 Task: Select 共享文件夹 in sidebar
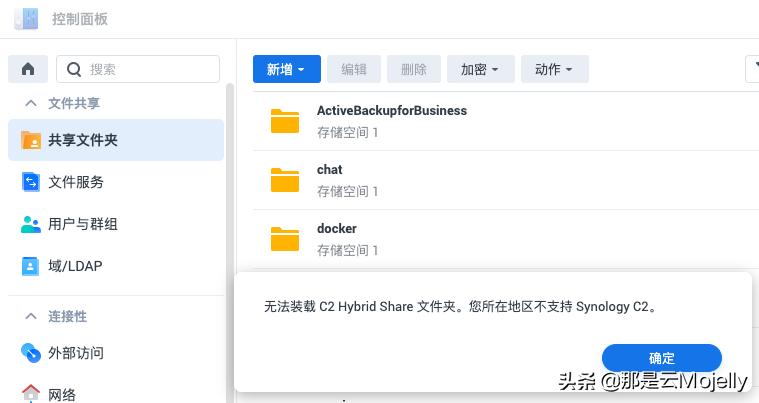116,140
